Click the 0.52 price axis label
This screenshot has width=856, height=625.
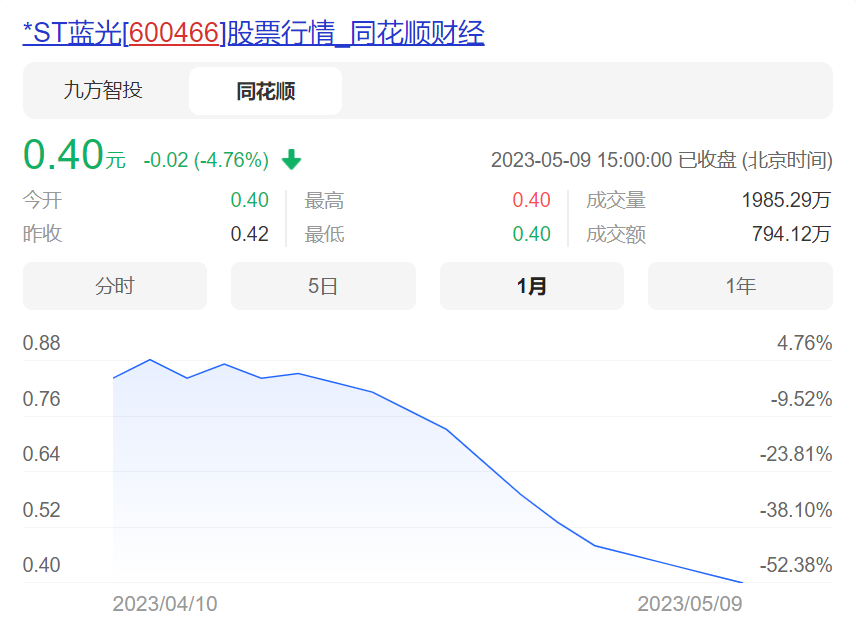click(41, 510)
